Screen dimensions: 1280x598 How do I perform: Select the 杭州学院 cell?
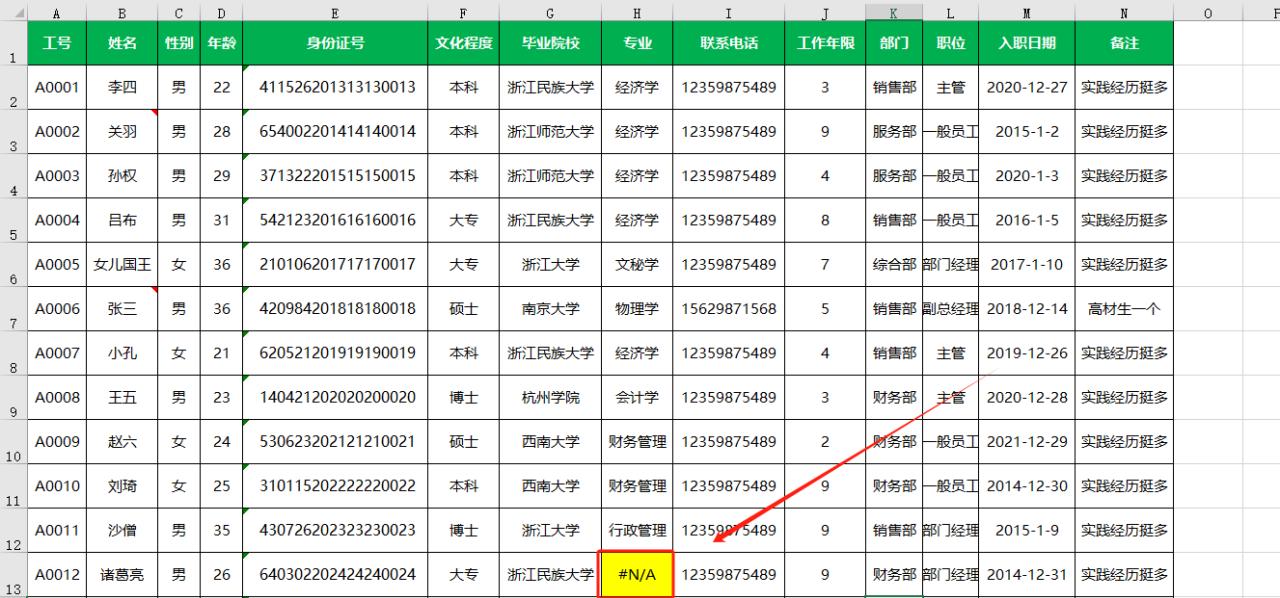[550, 397]
